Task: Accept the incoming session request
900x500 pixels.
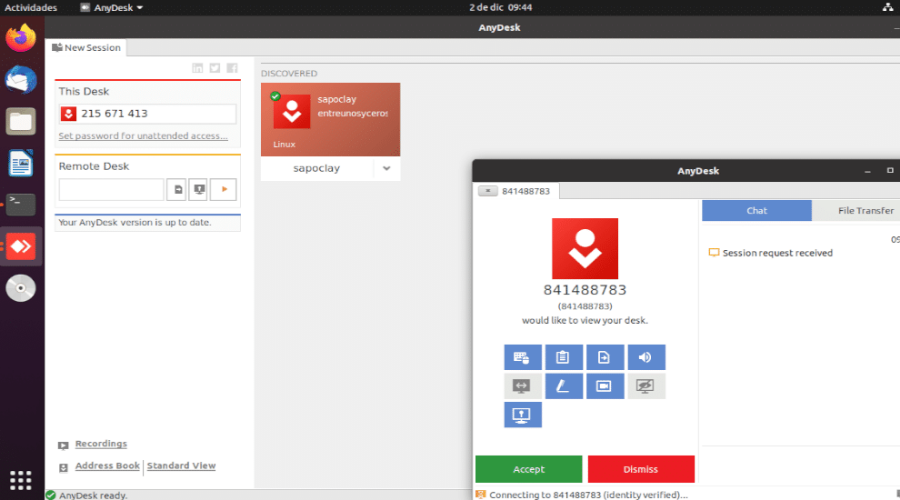Action: 529,469
